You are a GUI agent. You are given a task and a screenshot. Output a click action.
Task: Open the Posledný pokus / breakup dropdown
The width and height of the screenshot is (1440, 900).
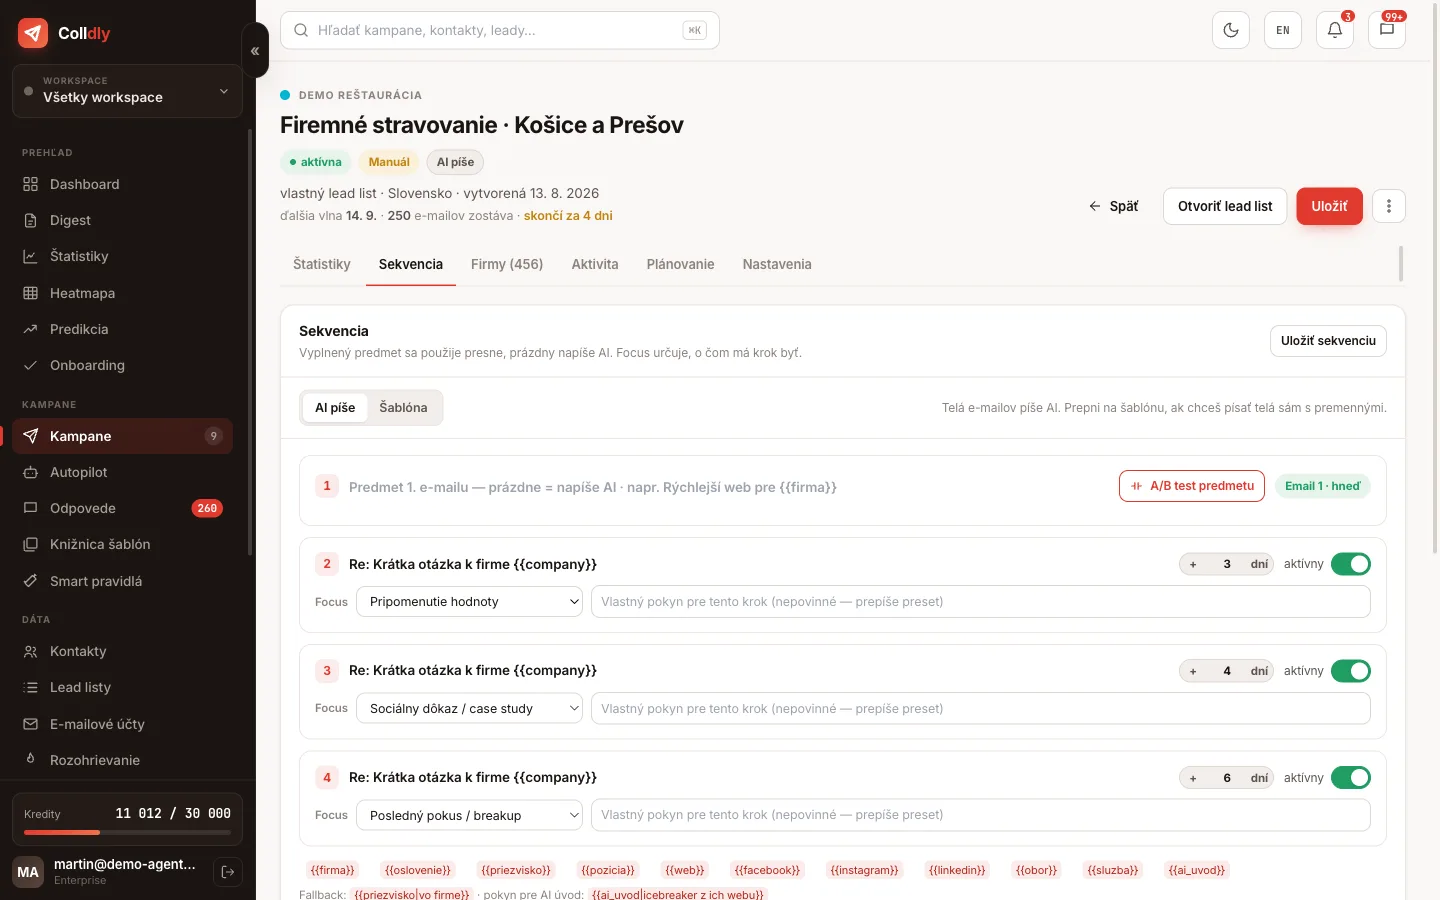[470, 815]
